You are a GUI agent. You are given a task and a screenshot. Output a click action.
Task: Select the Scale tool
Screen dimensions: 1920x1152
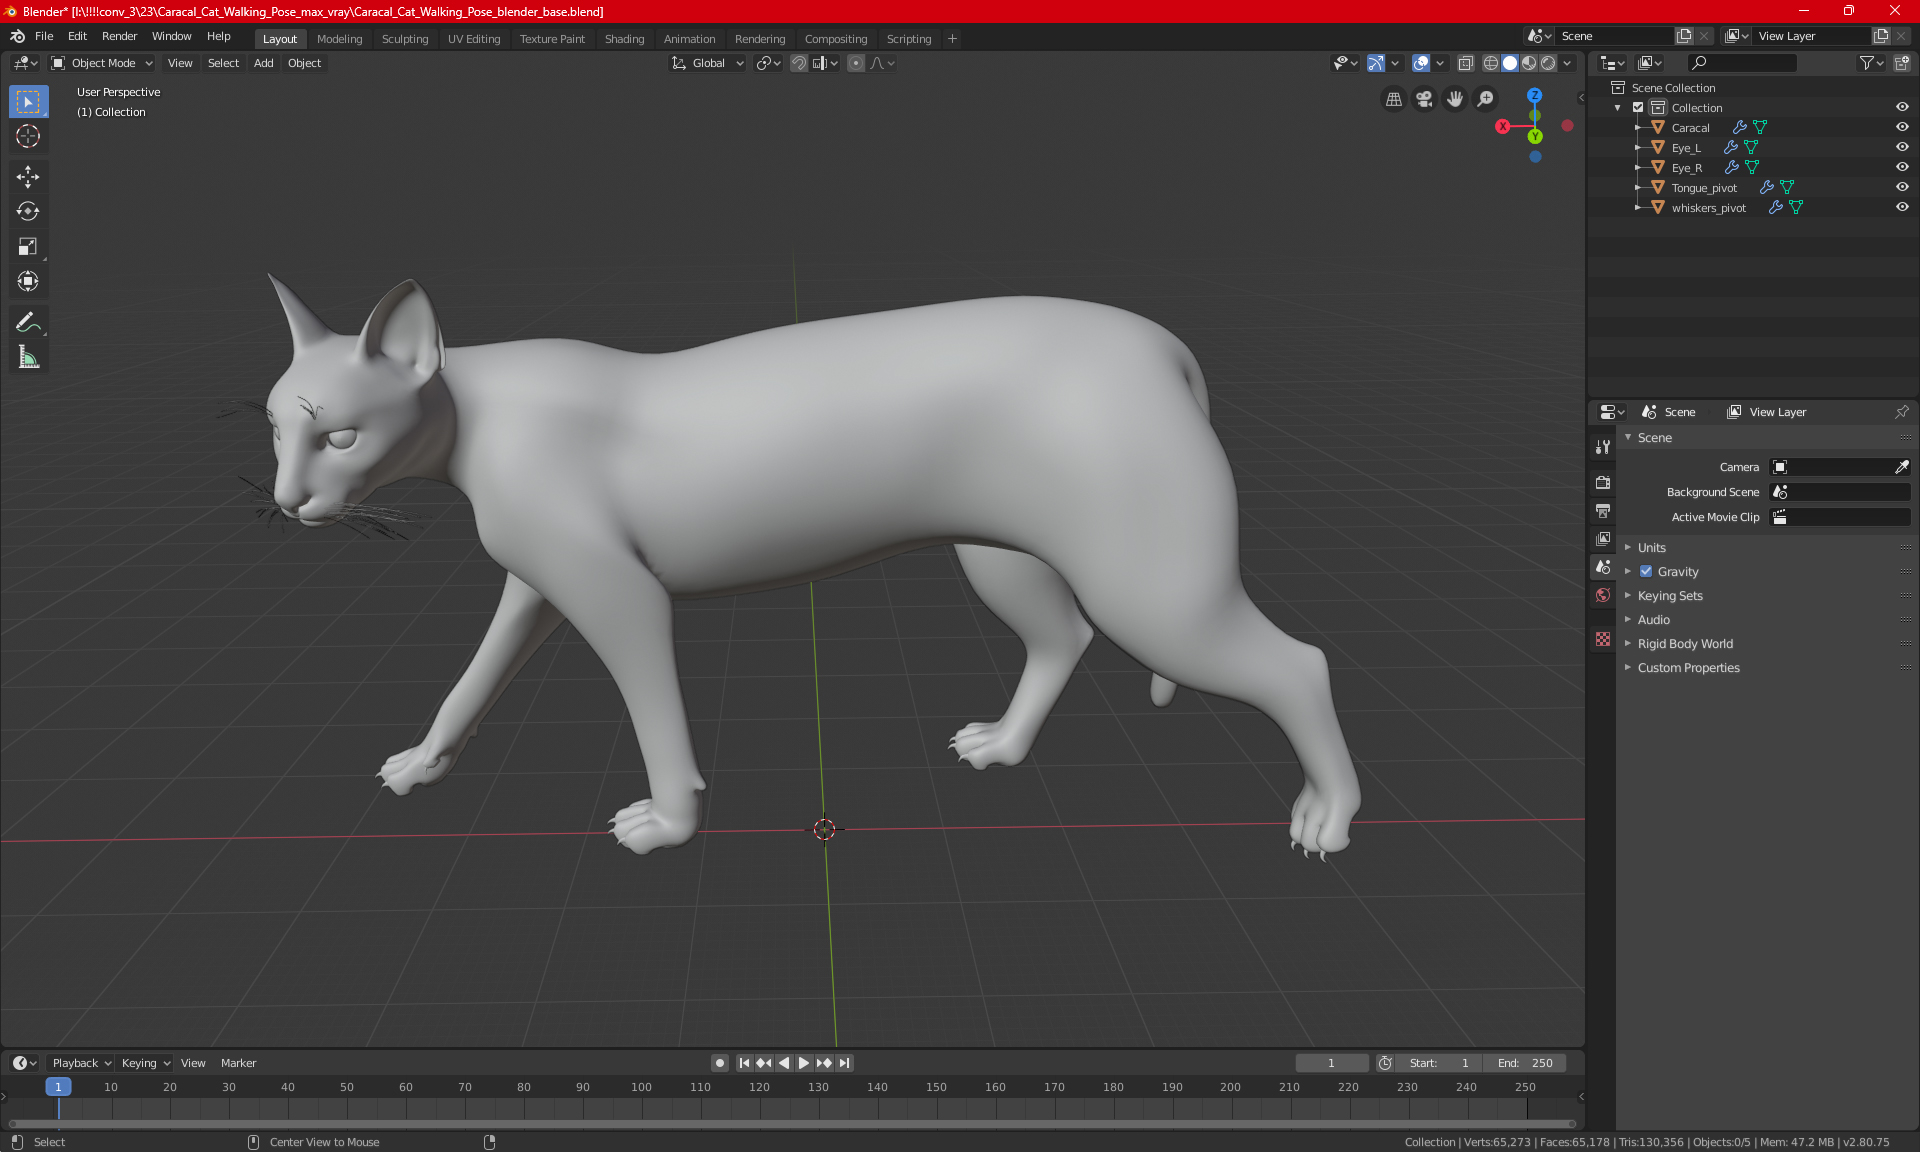(x=28, y=247)
